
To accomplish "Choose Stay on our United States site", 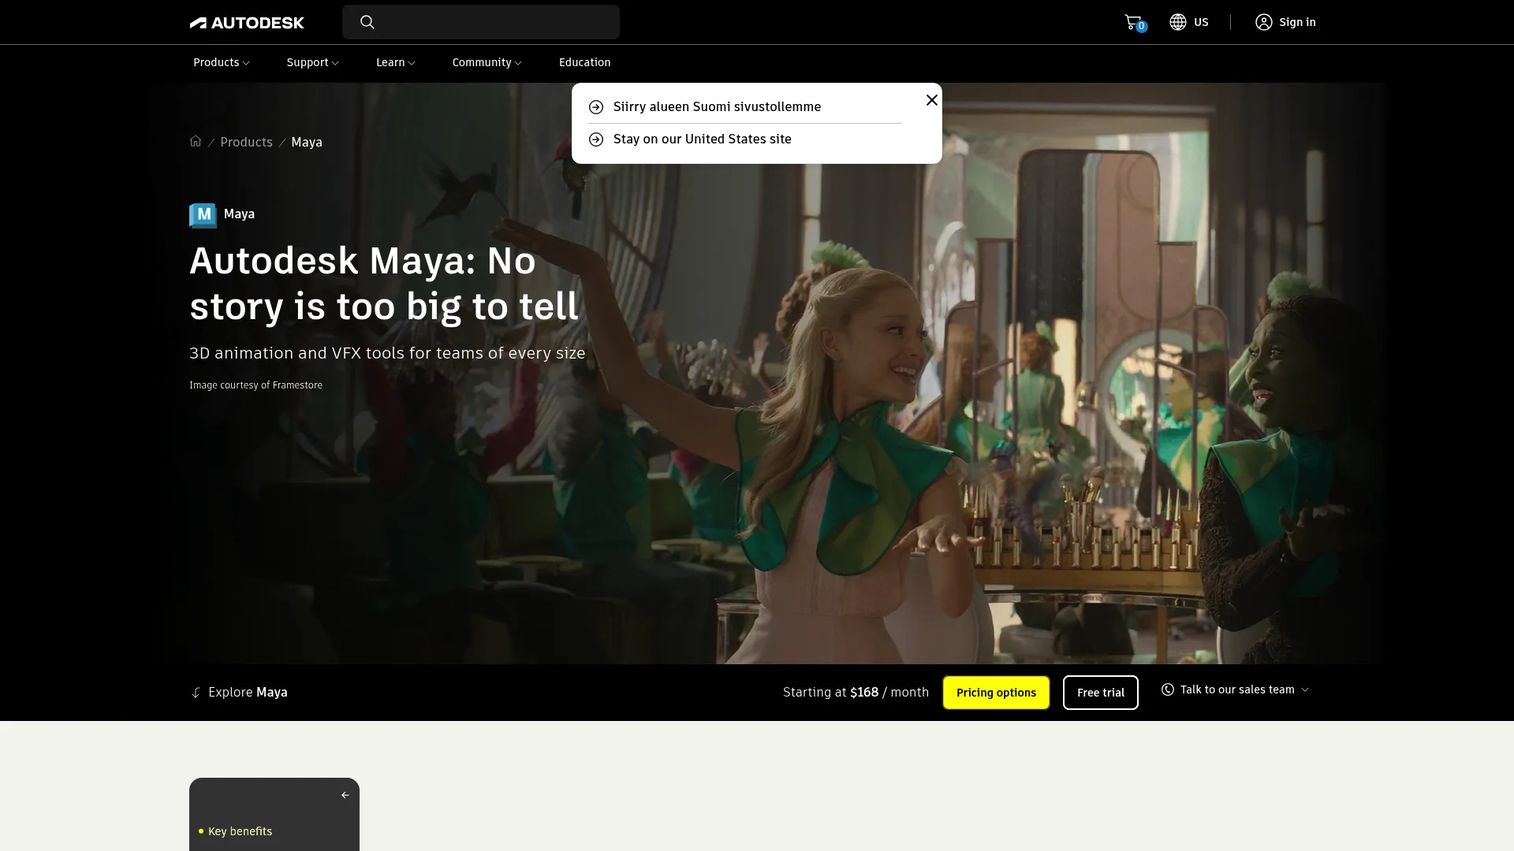I will coord(702,139).
